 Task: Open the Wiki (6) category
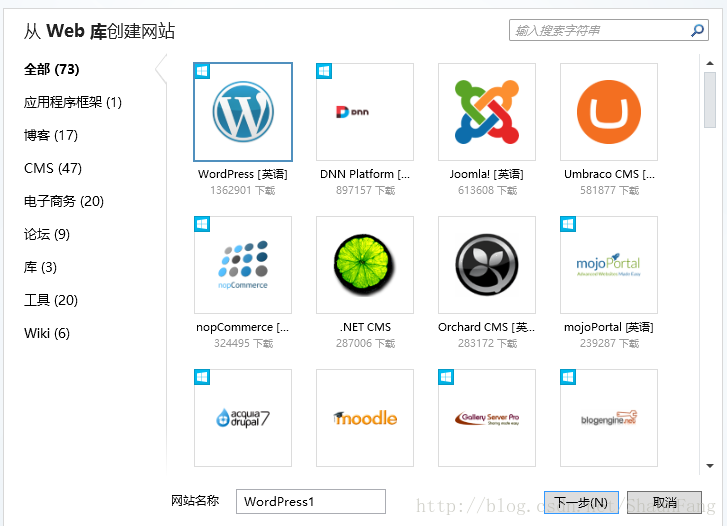(x=47, y=334)
